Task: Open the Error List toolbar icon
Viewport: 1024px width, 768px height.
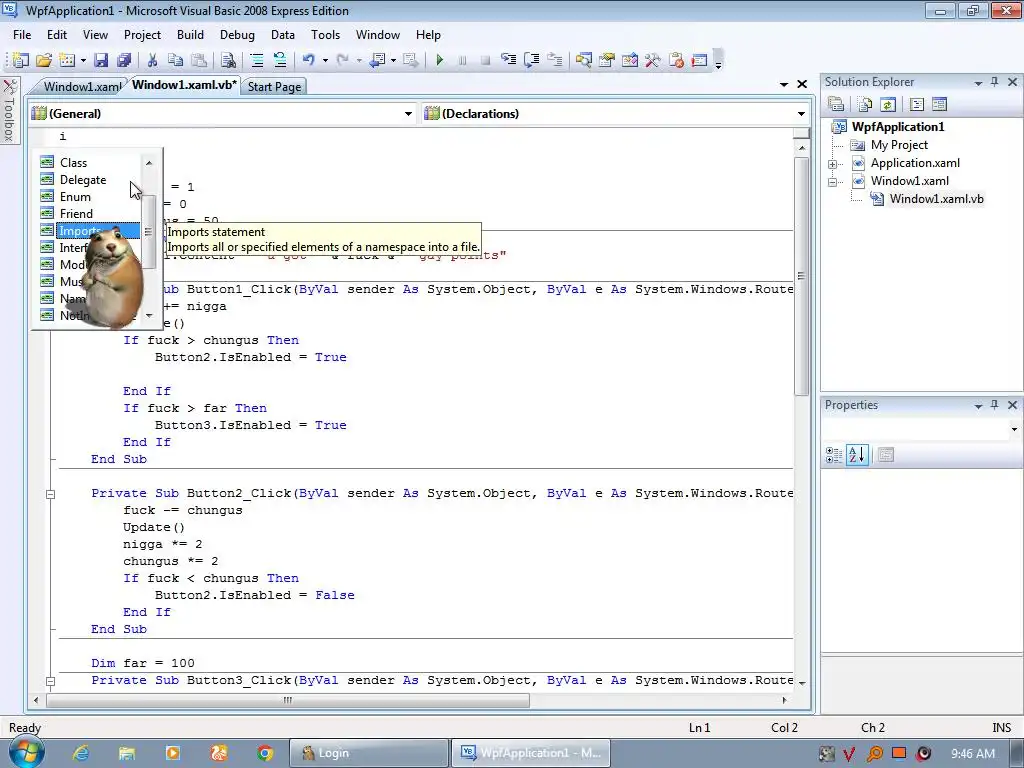Action: (676, 61)
